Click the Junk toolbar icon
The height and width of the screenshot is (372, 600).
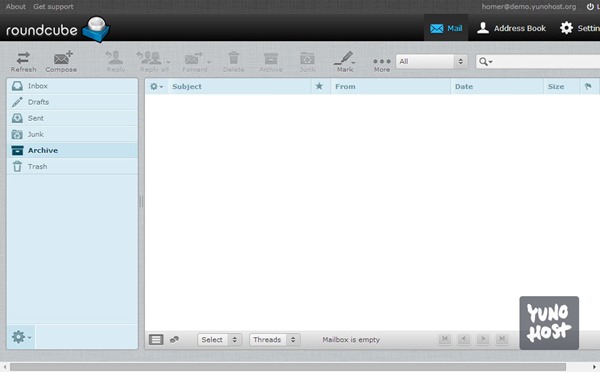[x=307, y=62]
